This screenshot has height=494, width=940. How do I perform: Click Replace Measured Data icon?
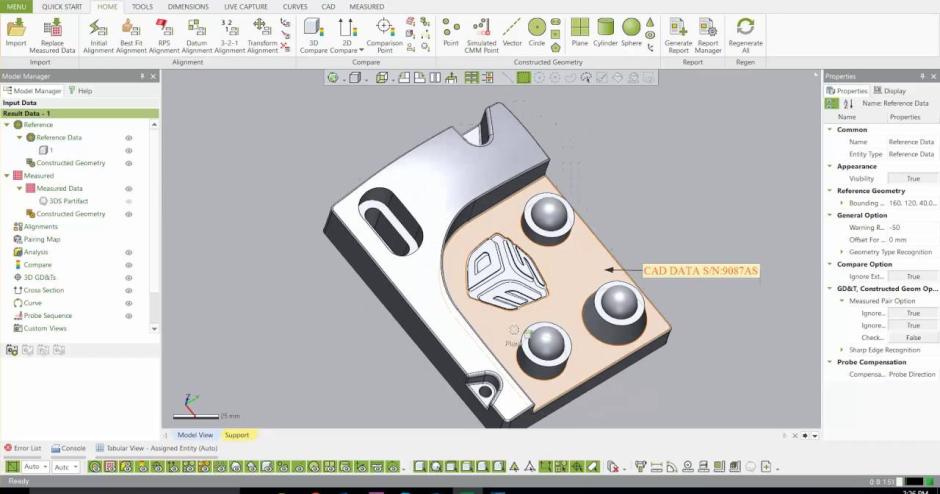coord(52,35)
